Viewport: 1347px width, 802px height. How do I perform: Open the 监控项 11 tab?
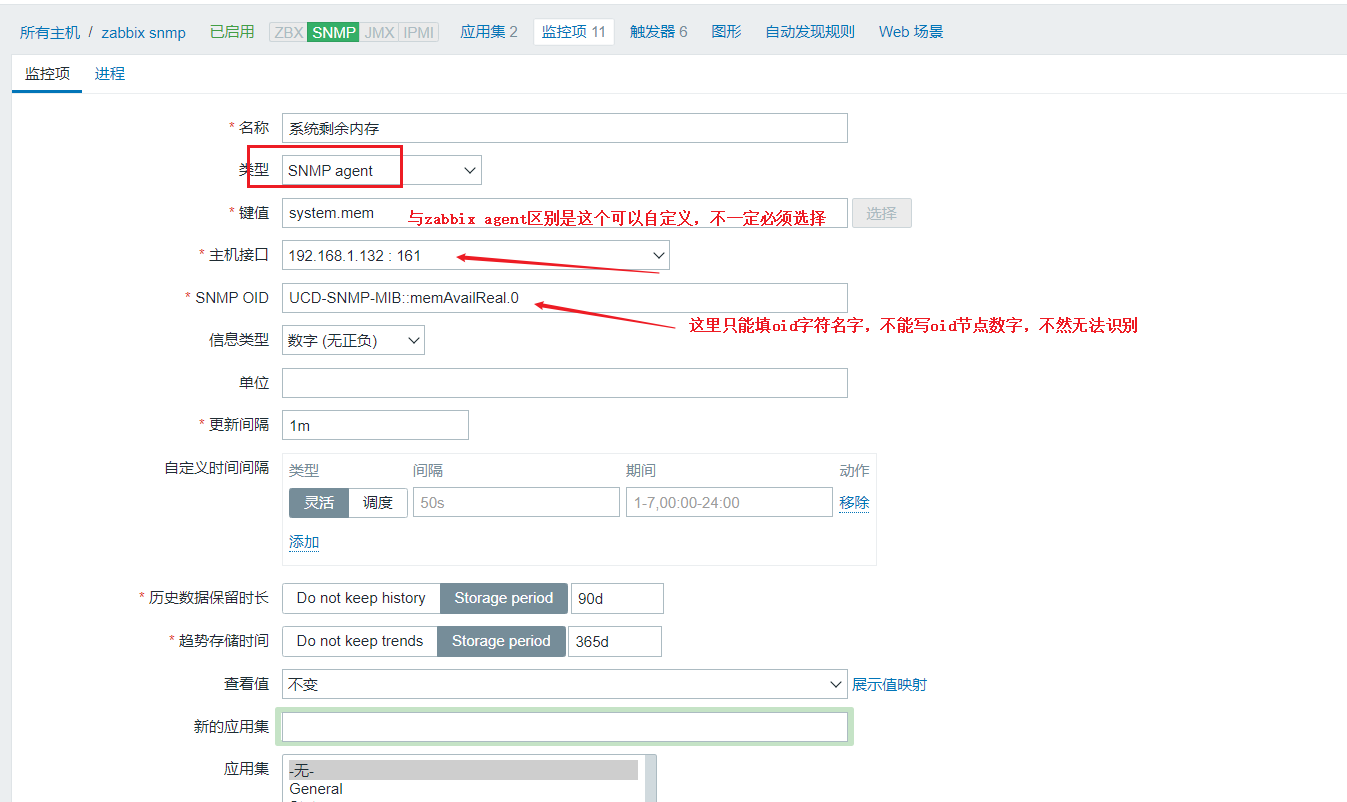574,31
